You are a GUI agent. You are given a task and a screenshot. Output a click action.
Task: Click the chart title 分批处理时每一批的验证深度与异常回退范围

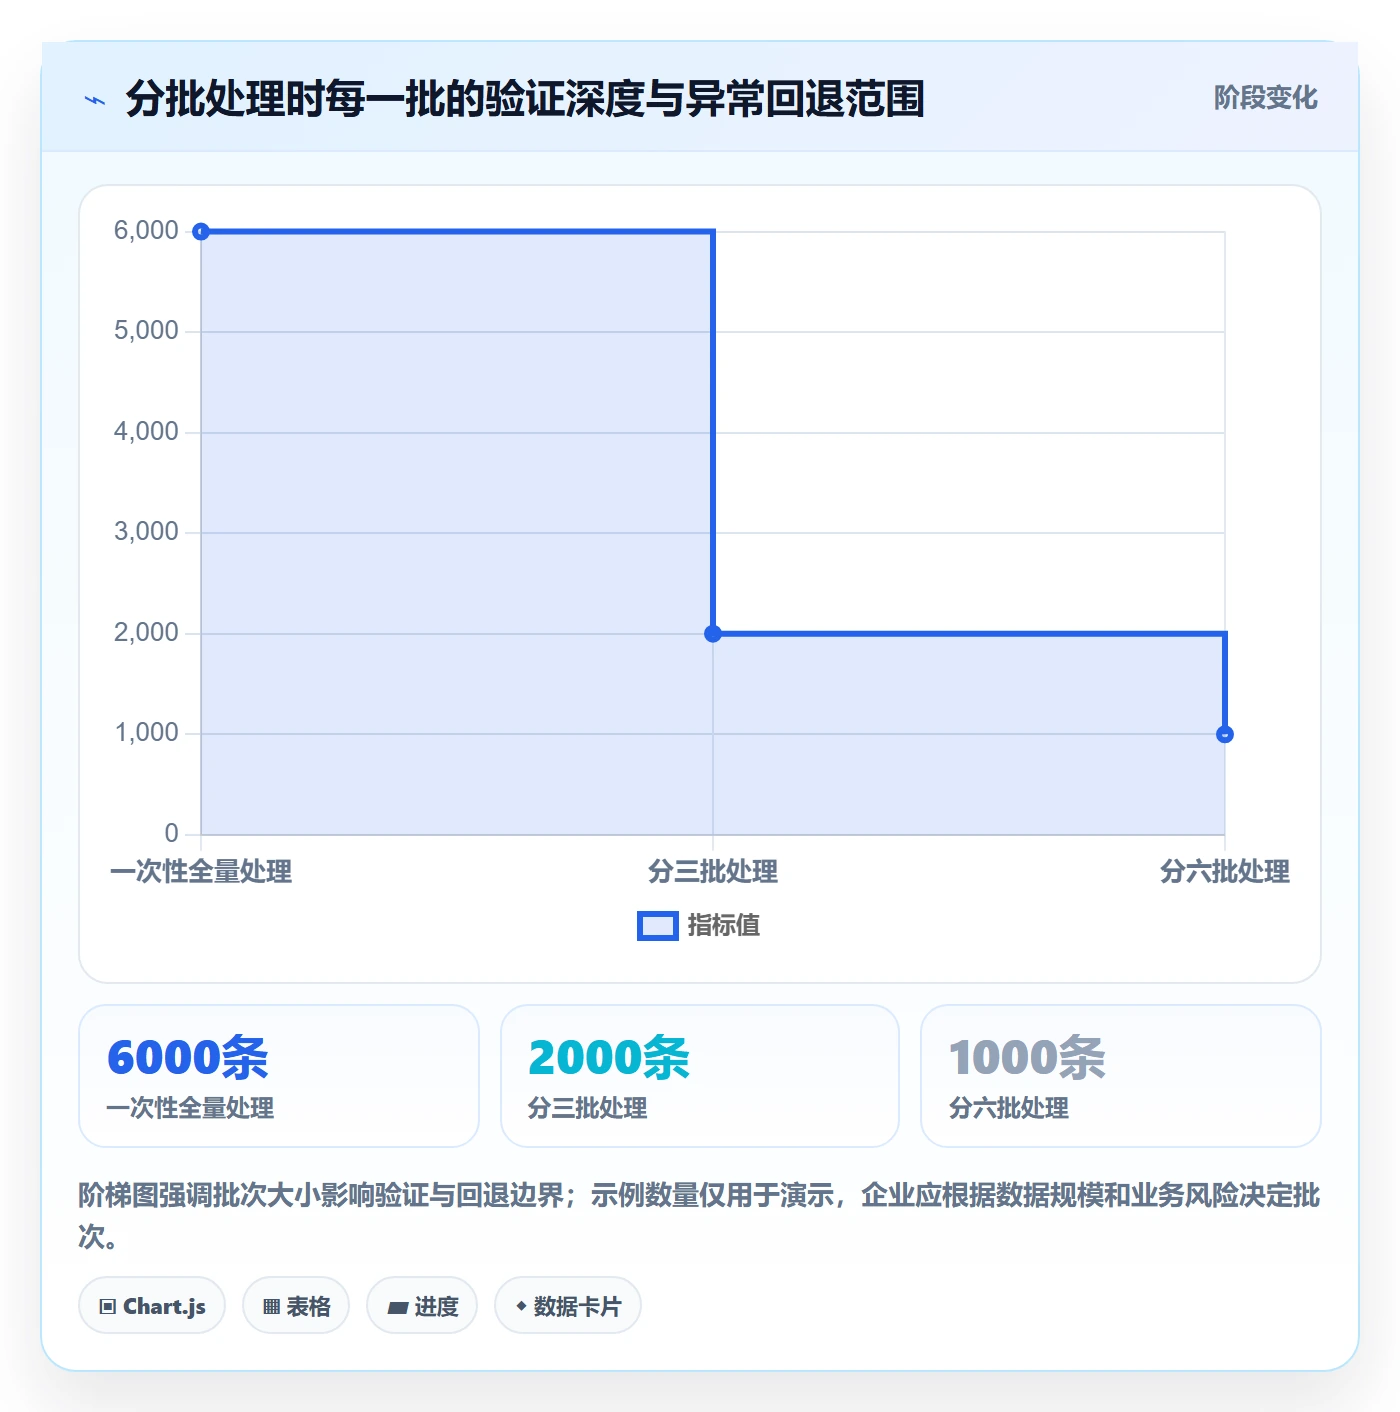(525, 99)
